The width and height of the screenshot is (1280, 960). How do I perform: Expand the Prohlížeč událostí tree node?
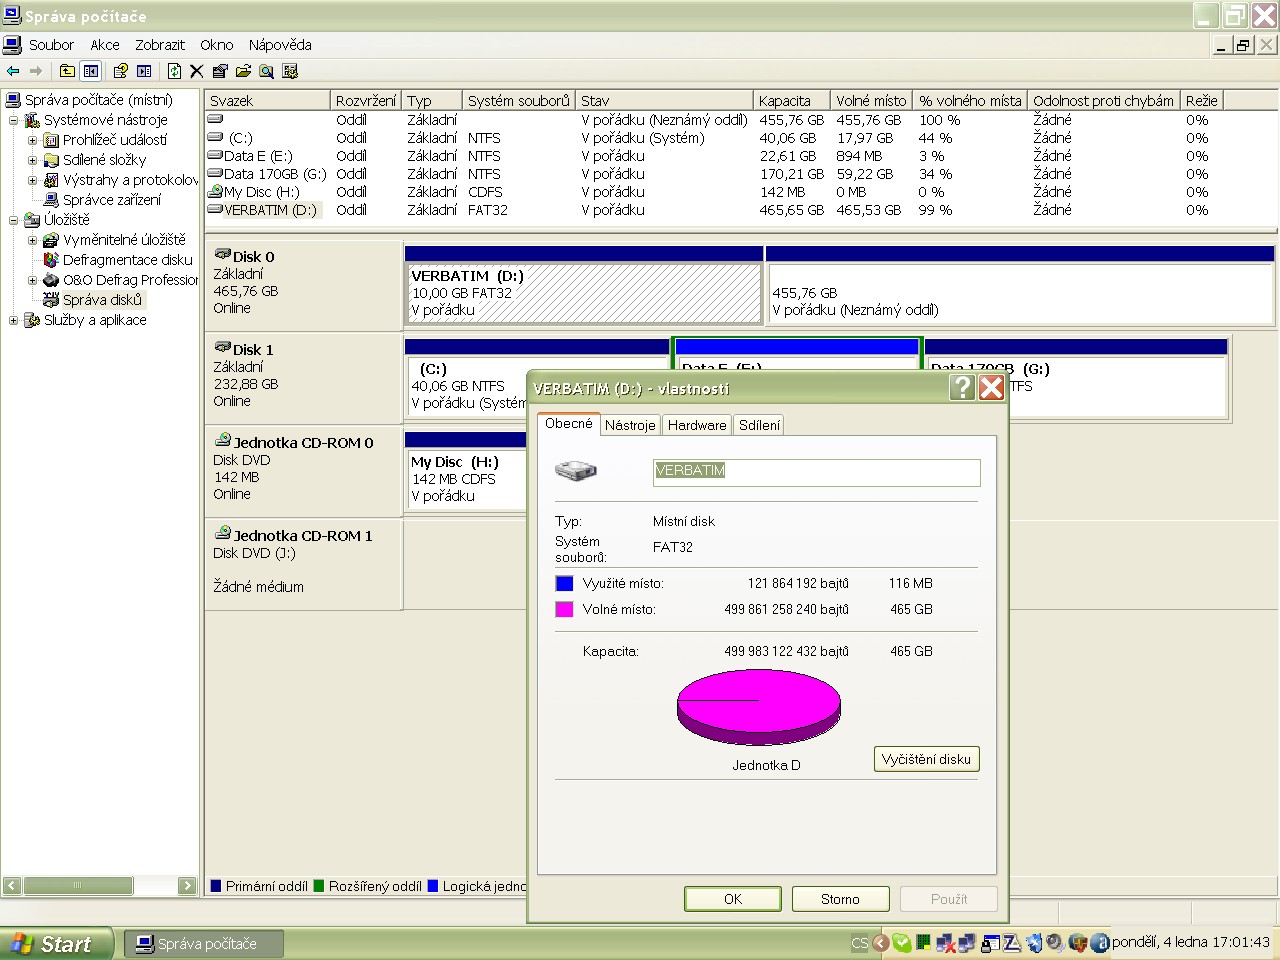point(32,140)
